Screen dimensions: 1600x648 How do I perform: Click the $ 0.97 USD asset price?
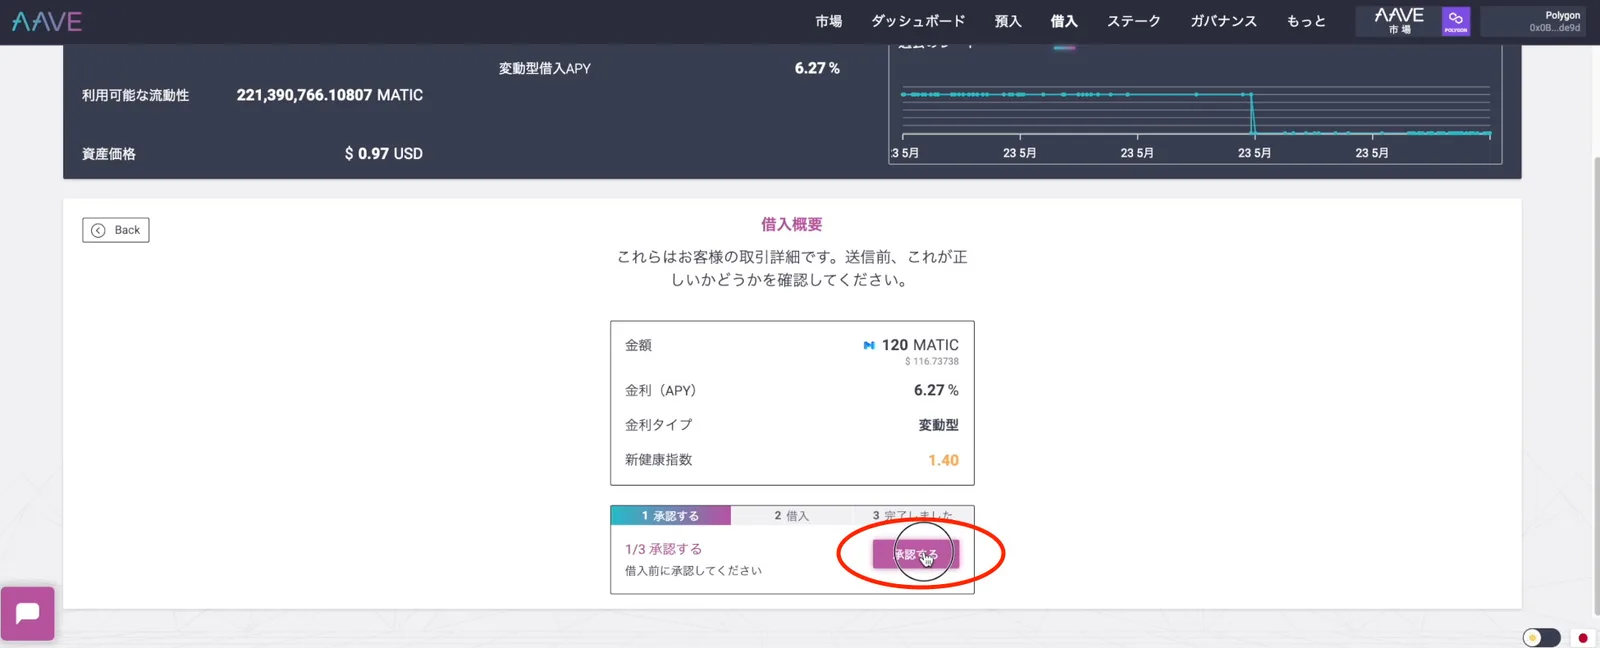(384, 154)
